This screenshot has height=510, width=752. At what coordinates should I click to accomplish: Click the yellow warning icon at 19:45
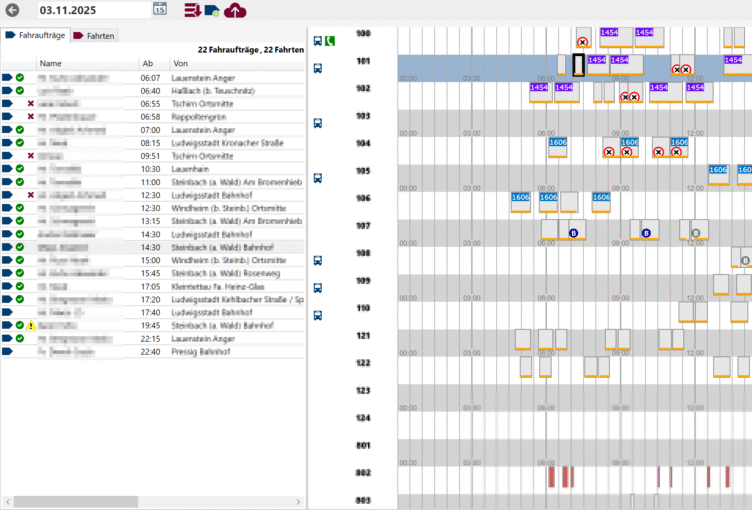click(31, 326)
